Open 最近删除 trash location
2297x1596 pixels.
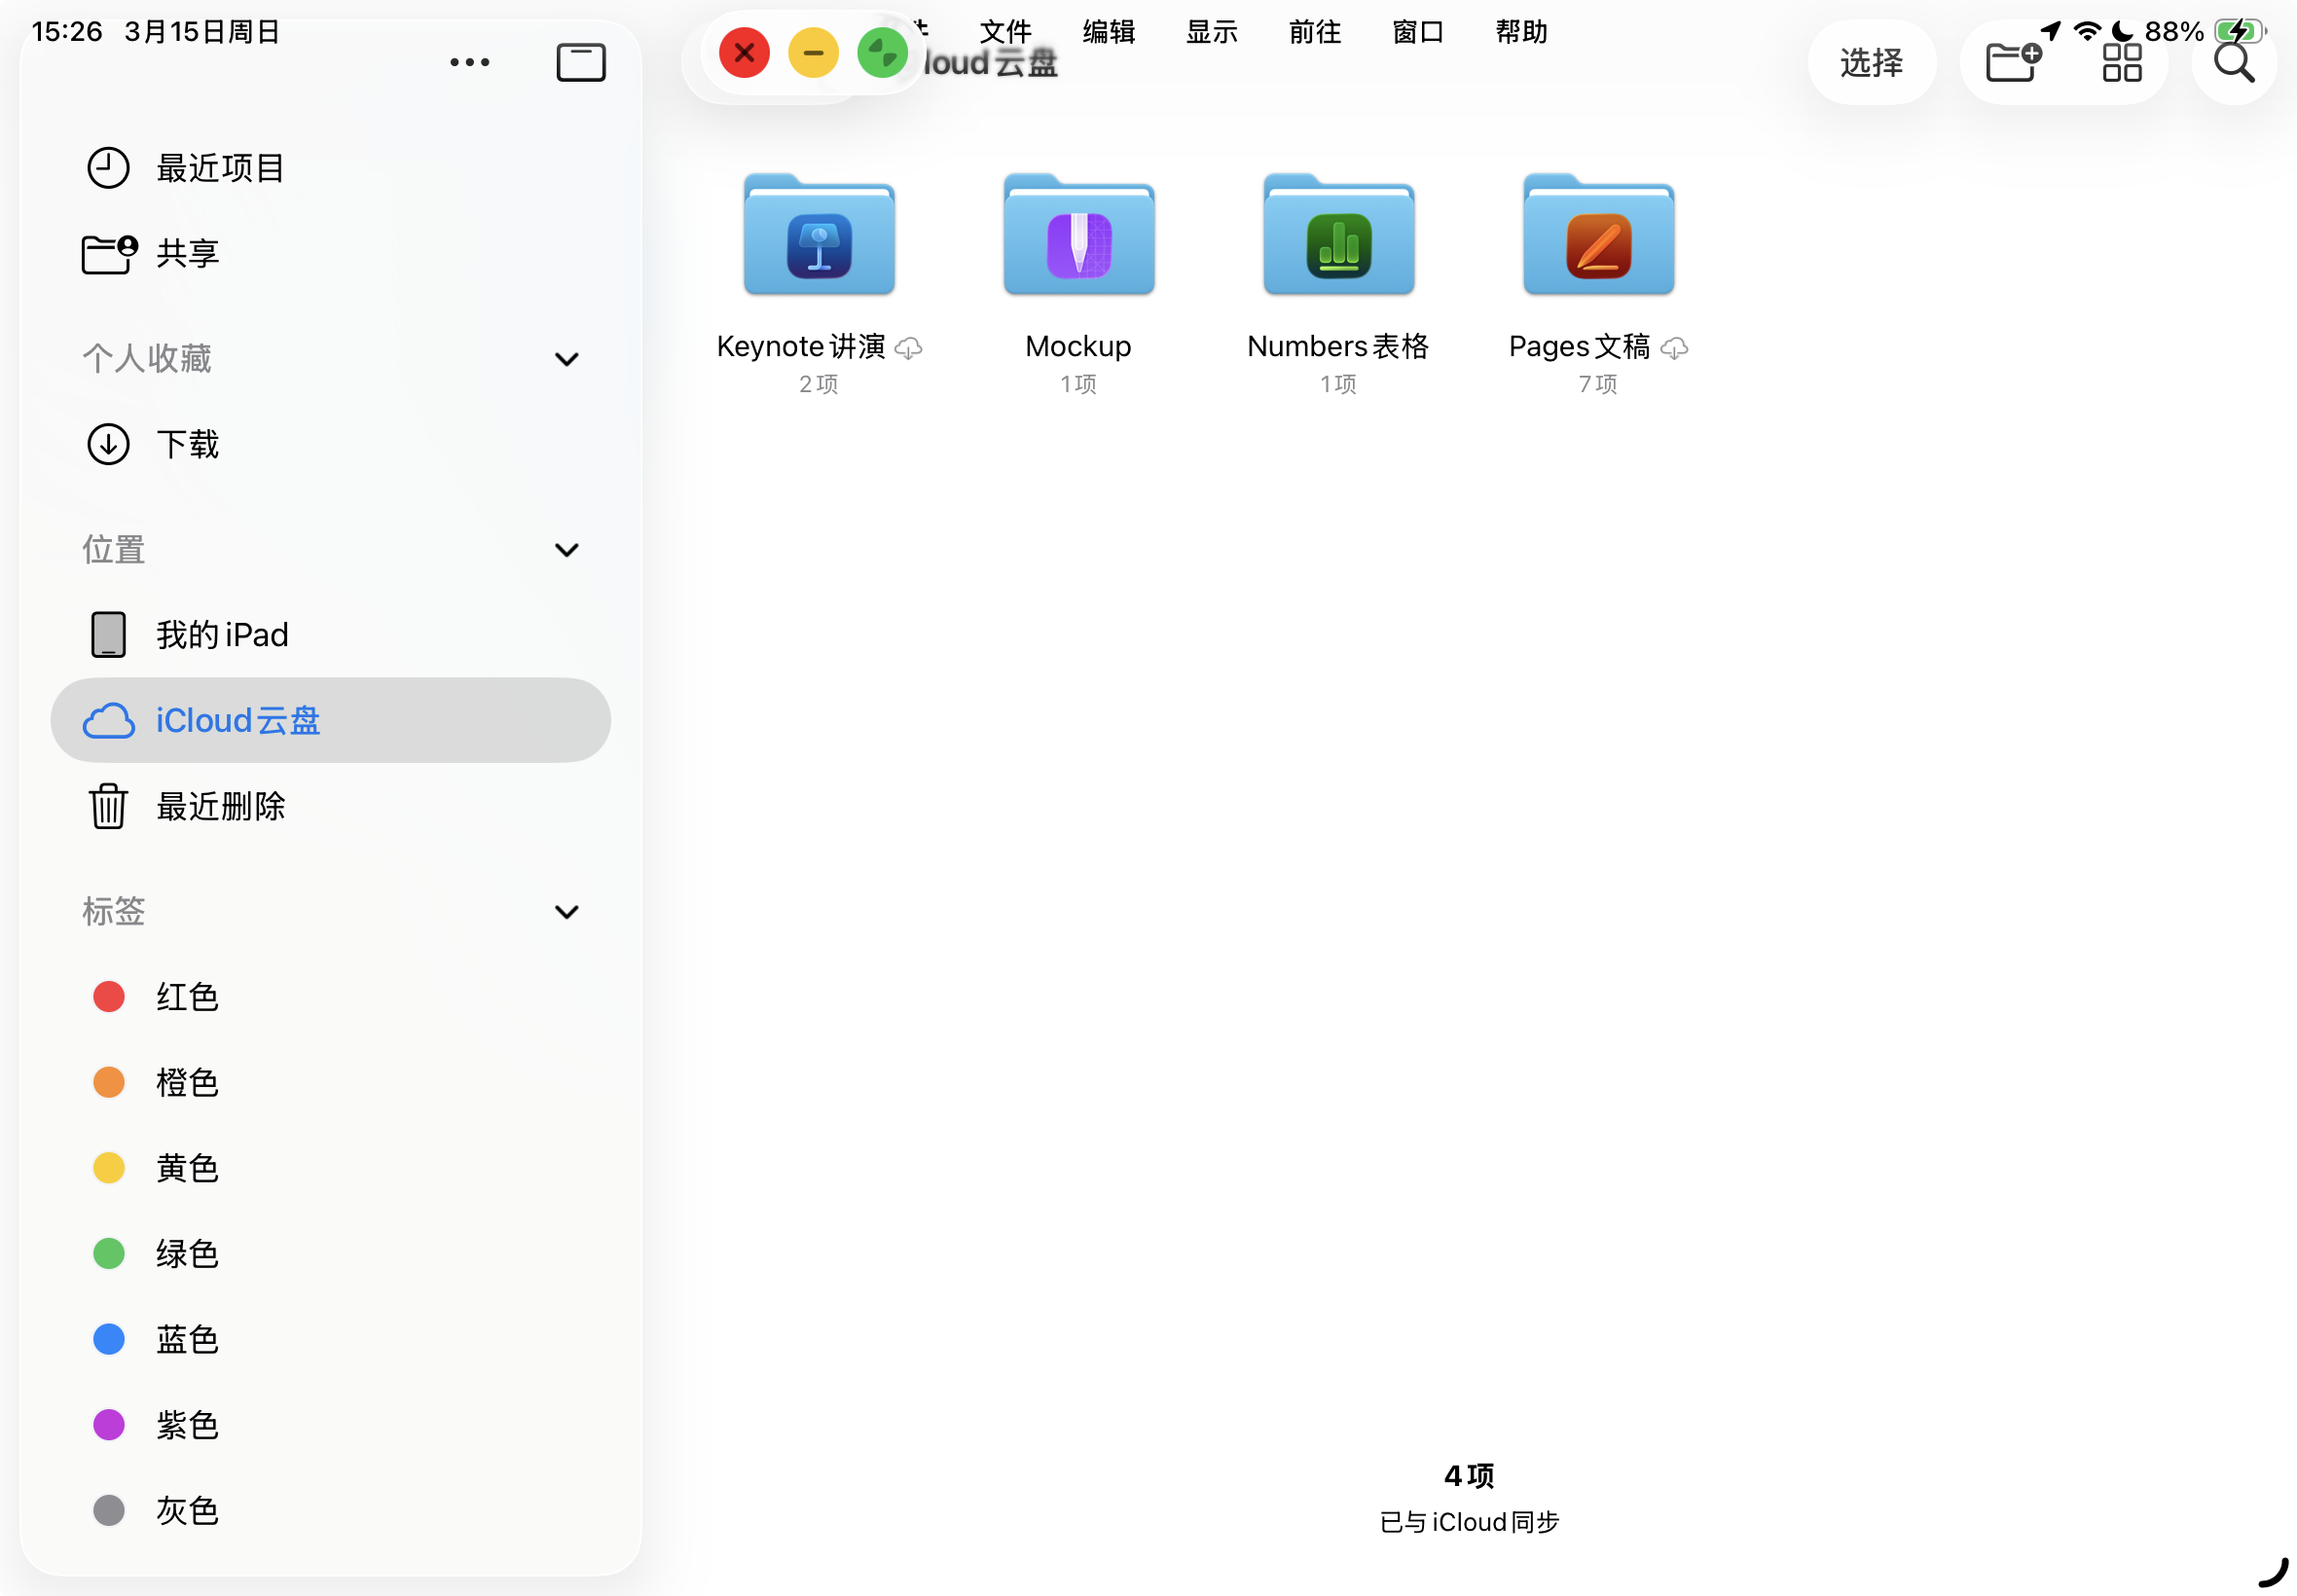pos(220,806)
